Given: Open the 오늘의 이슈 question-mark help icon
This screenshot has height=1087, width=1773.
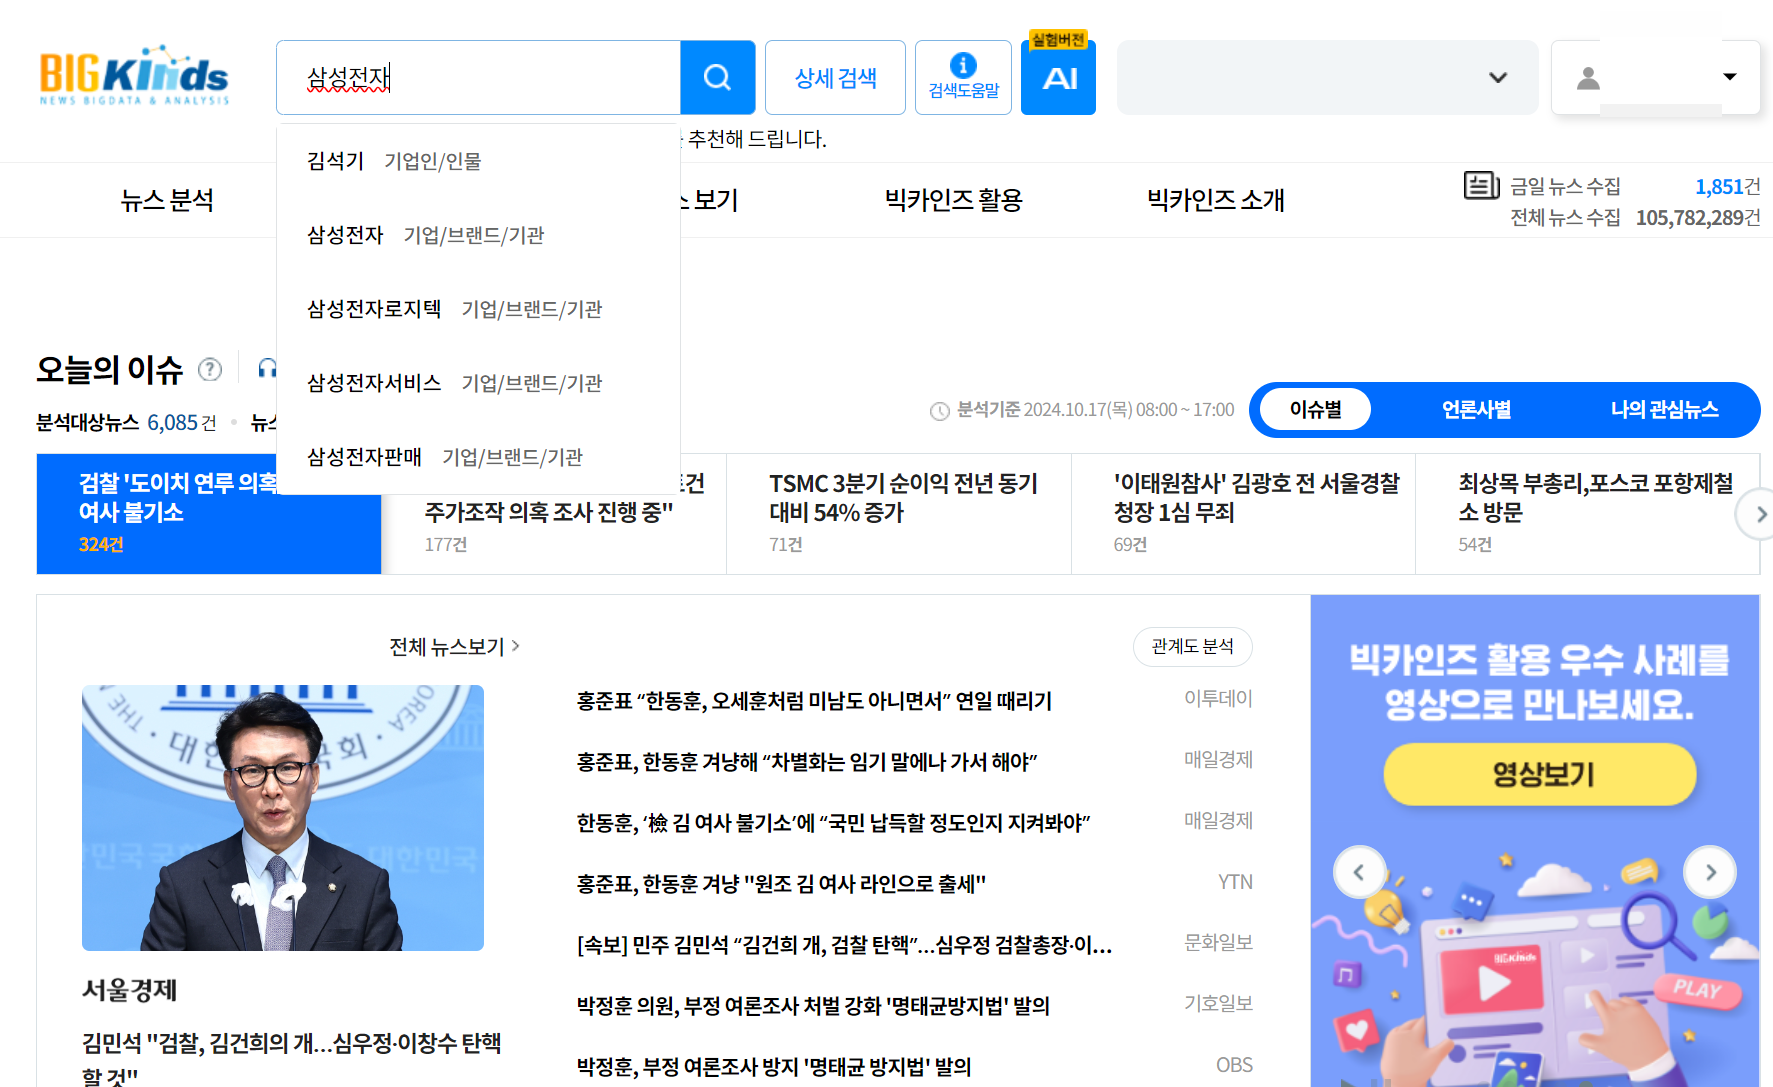Looking at the screenshot, I should point(210,370).
